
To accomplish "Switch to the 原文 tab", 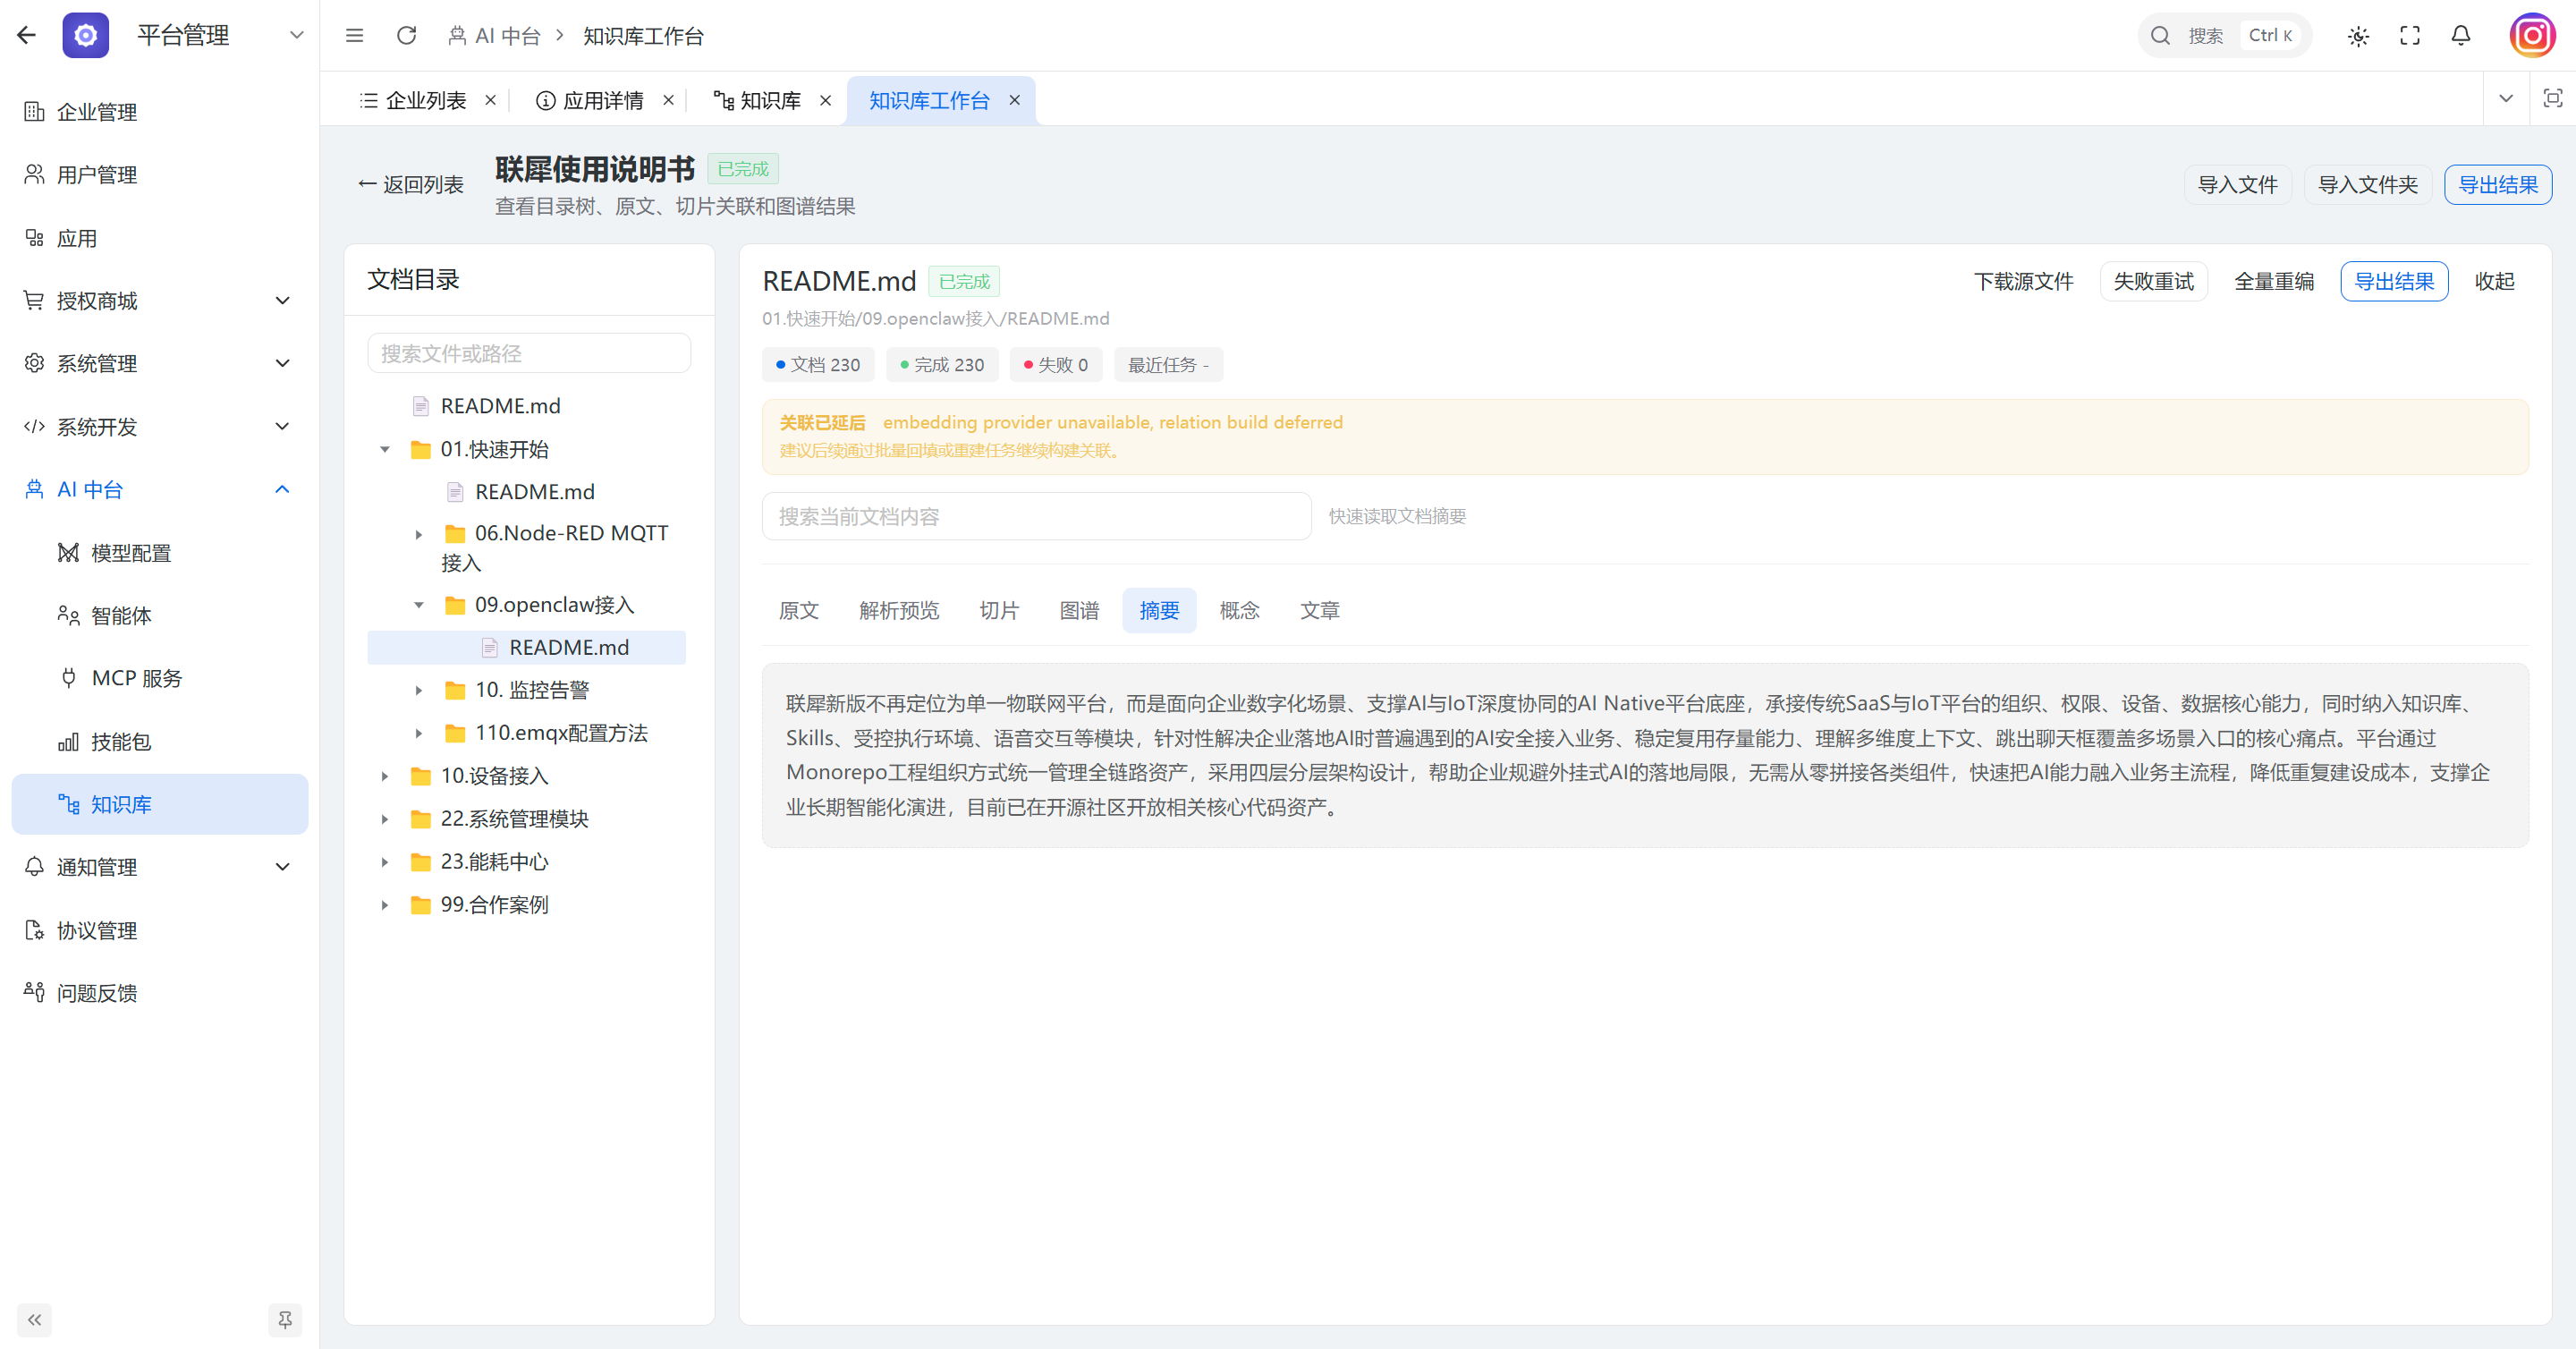I will pos(799,610).
